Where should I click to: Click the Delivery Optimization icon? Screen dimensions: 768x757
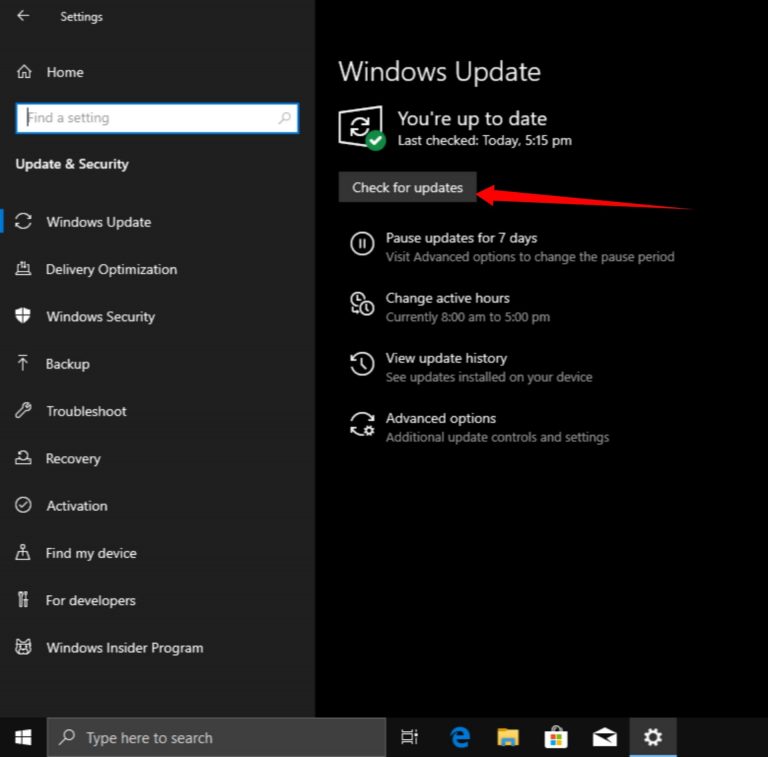[23, 268]
